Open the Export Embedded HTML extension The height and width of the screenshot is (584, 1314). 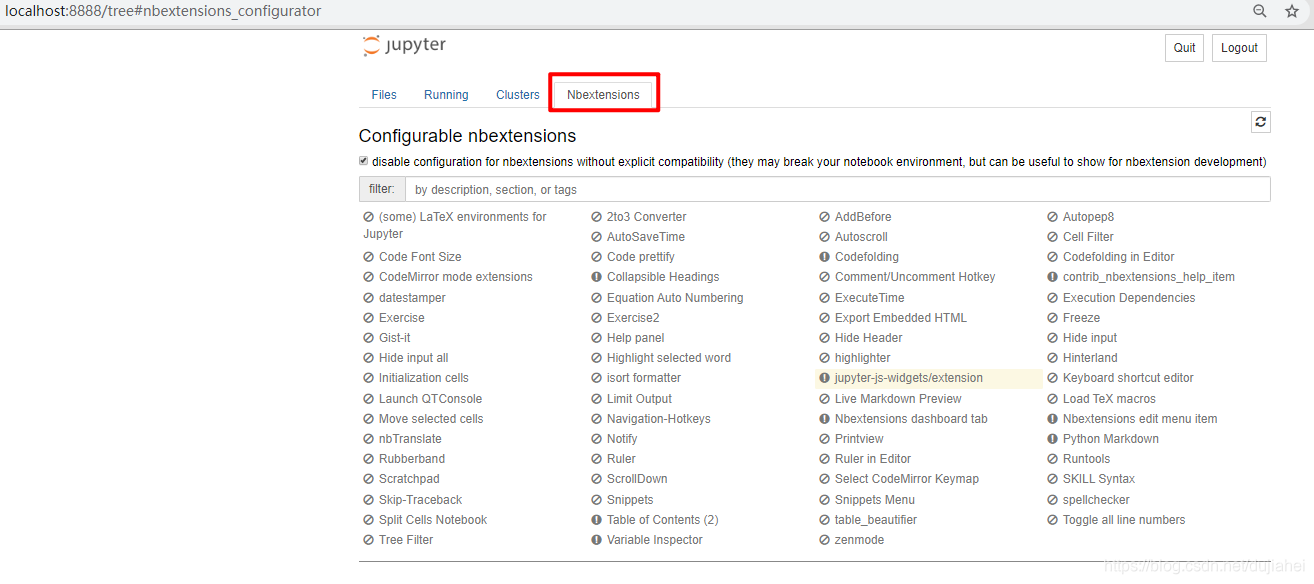pyautogui.click(x=901, y=318)
